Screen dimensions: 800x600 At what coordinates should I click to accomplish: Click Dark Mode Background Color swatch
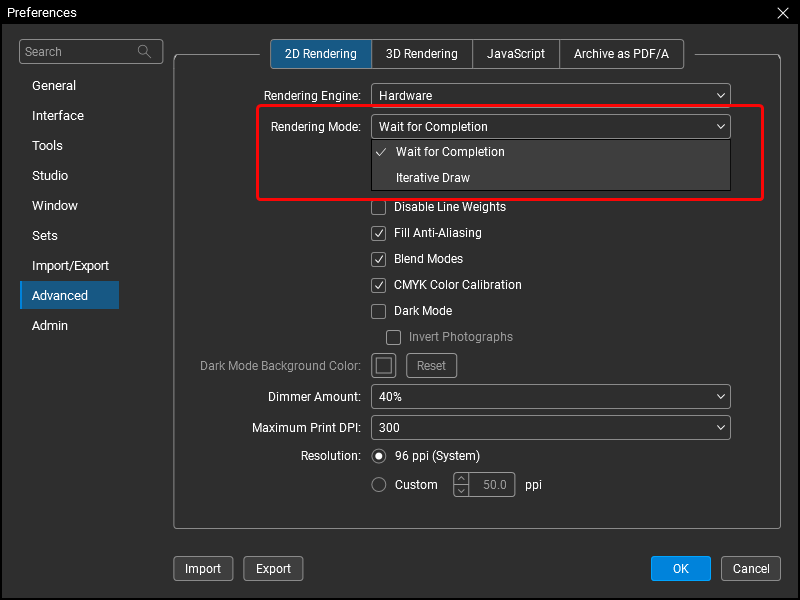click(x=384, y=366)
